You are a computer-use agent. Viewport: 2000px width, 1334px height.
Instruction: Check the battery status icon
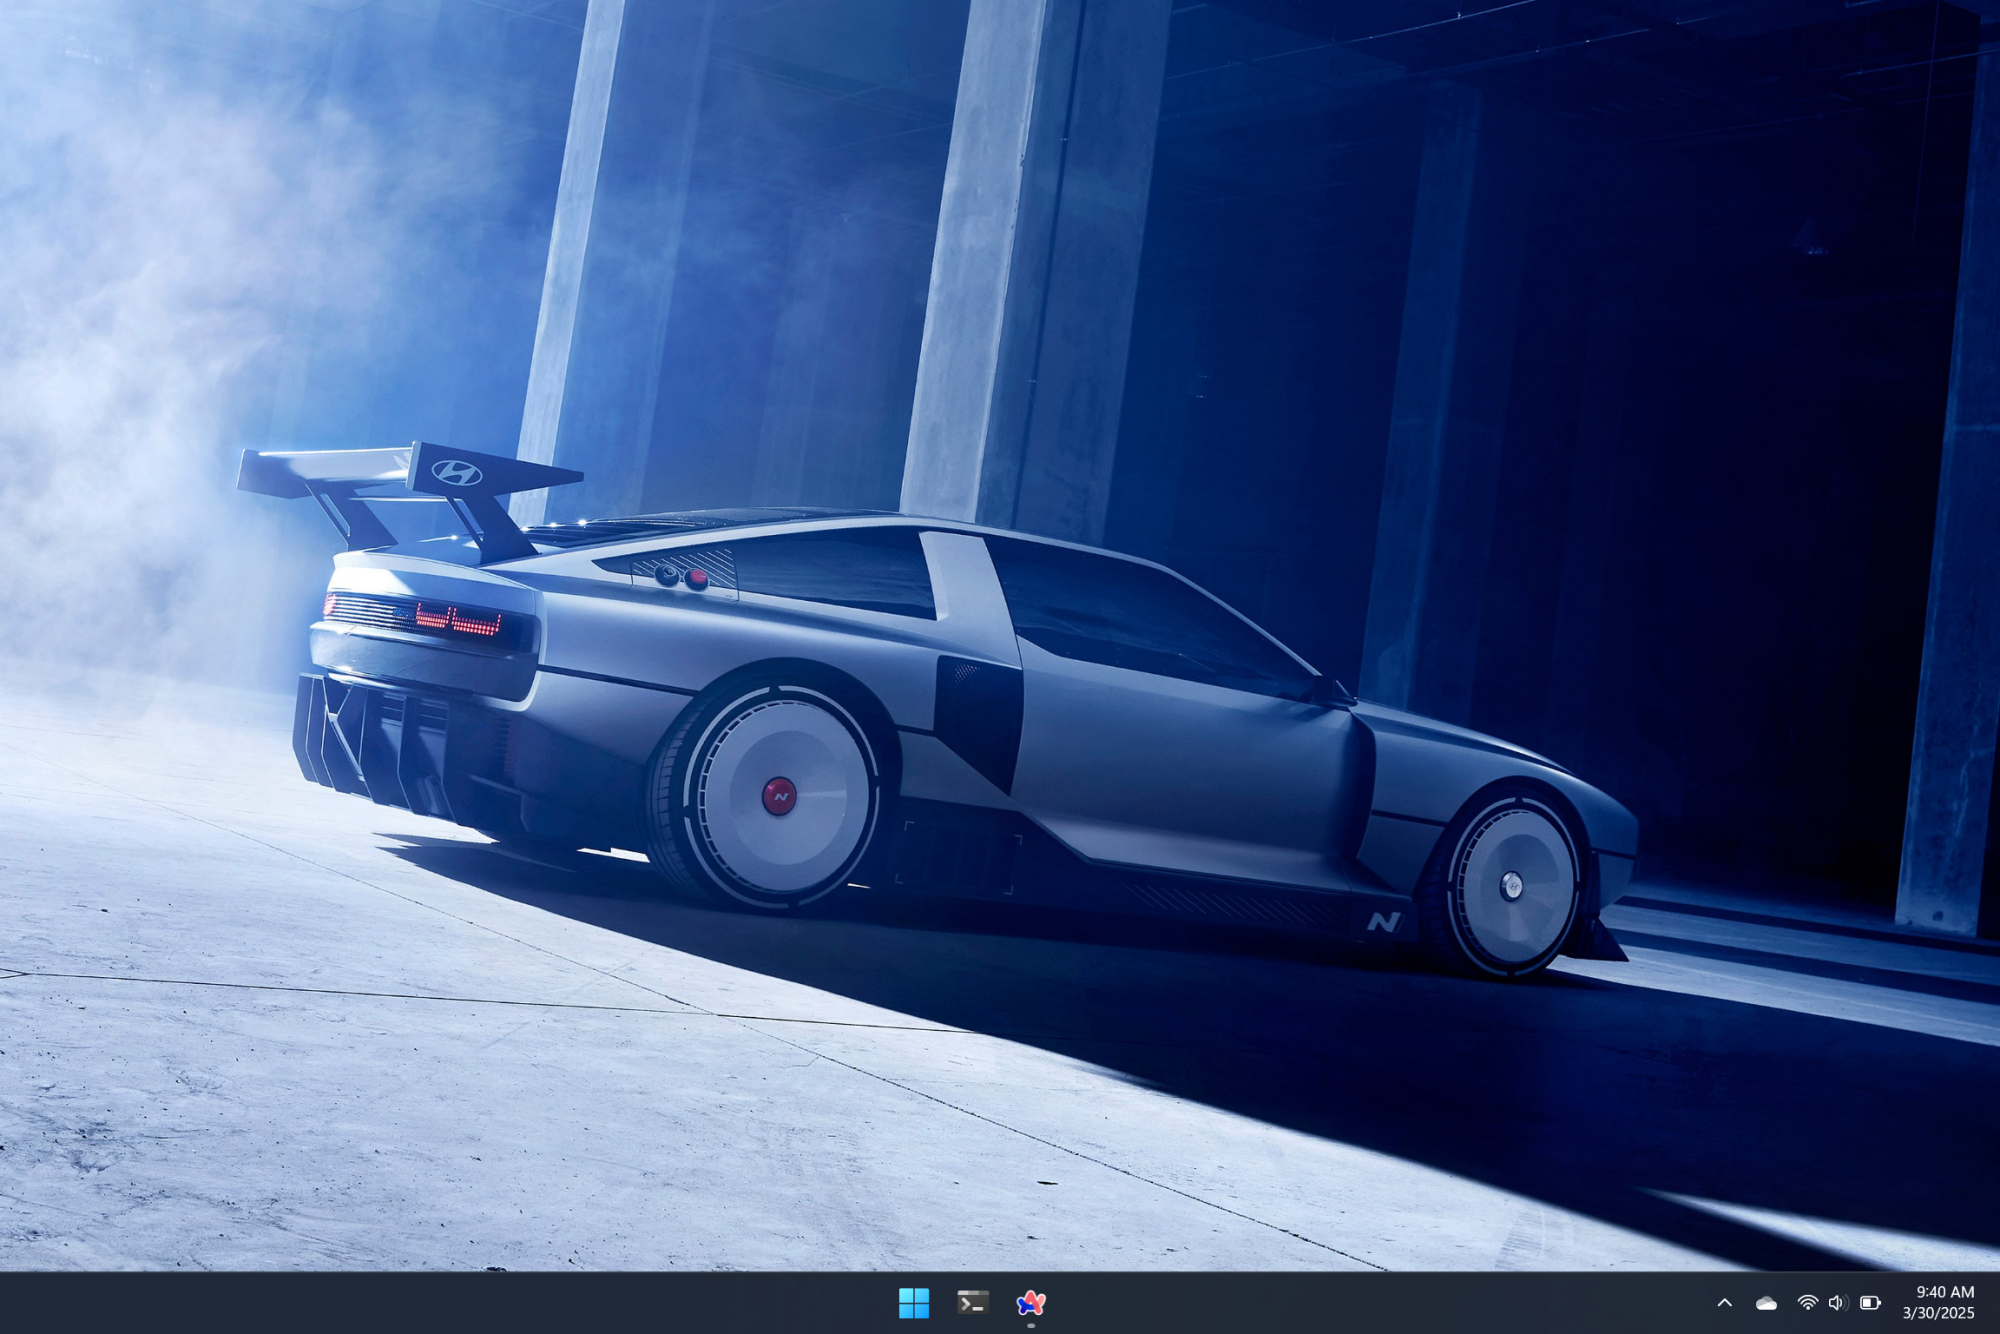[1869, 1302]
